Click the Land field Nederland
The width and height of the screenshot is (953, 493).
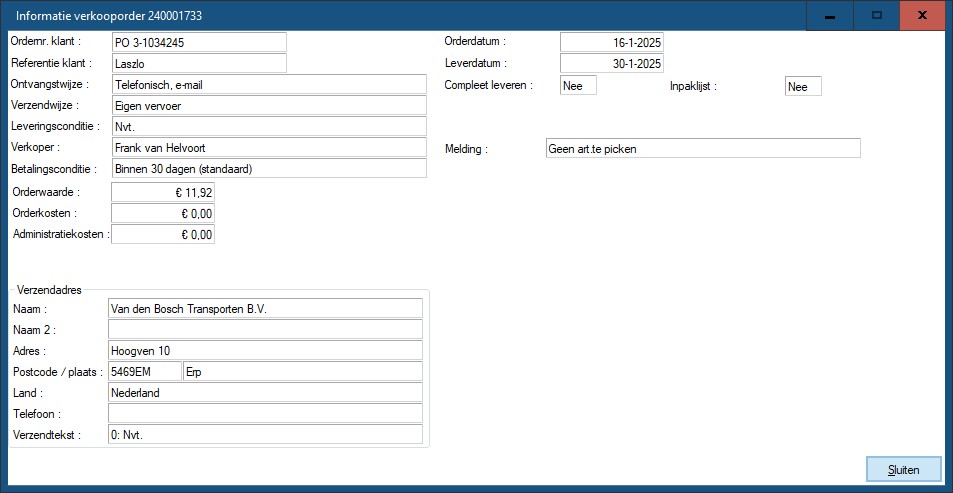coord(265,392)
